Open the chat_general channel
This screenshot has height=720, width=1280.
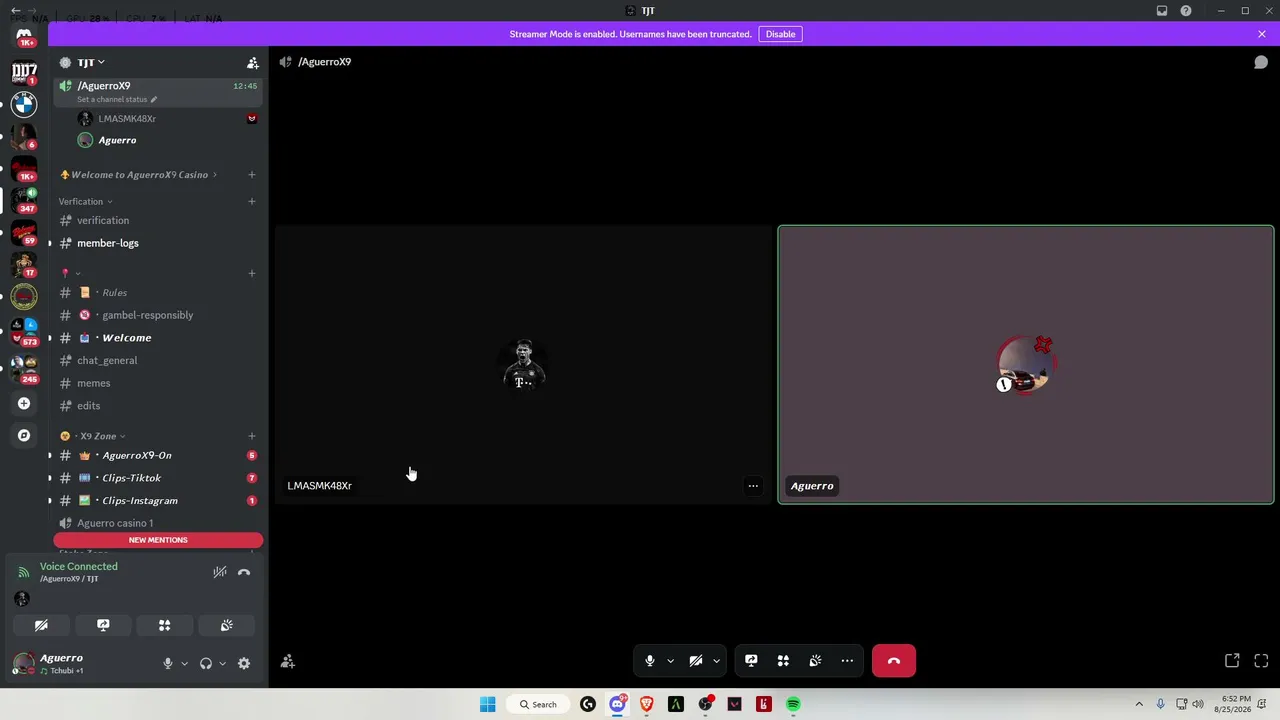click(157, 361)
